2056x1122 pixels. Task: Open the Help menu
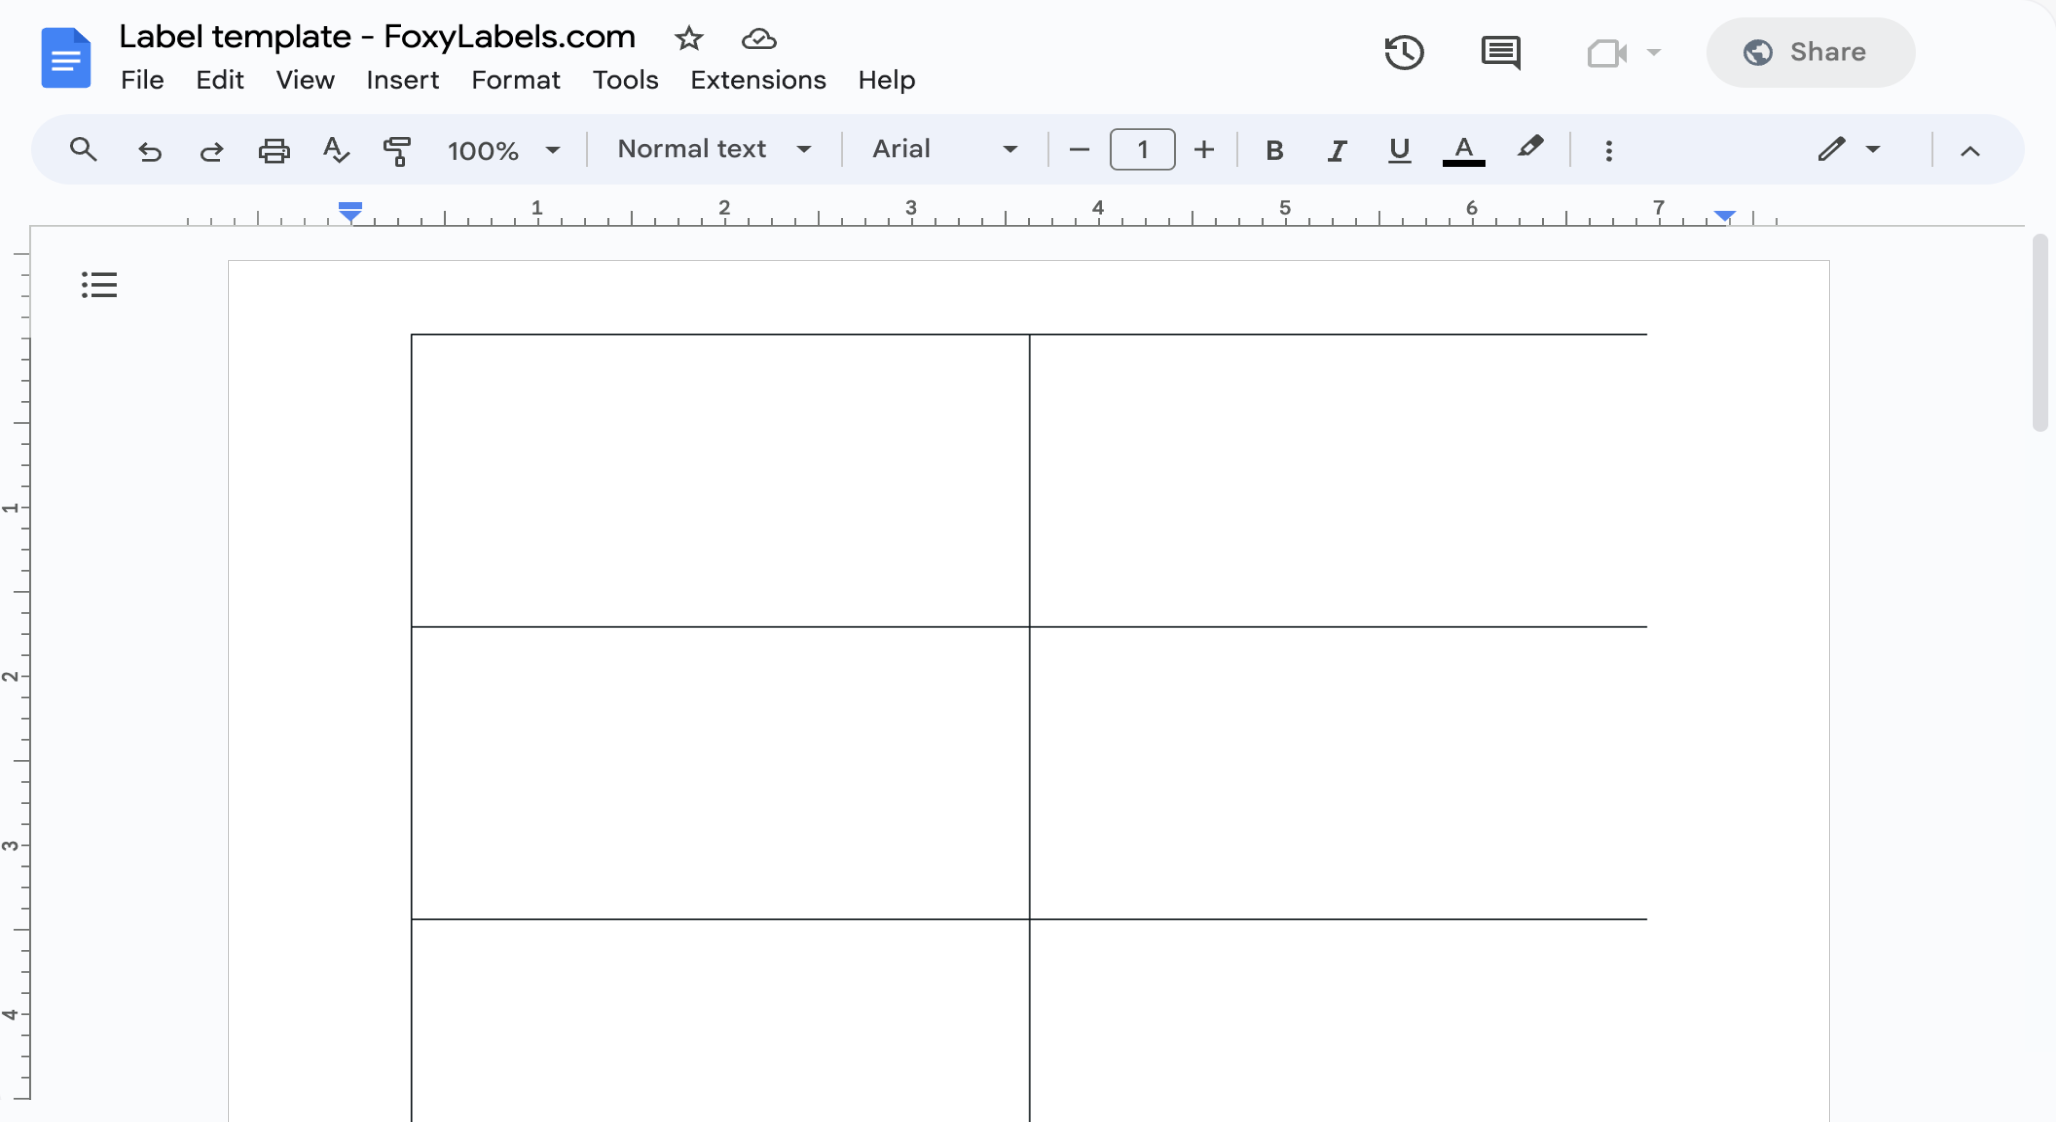tap(886, 80)
